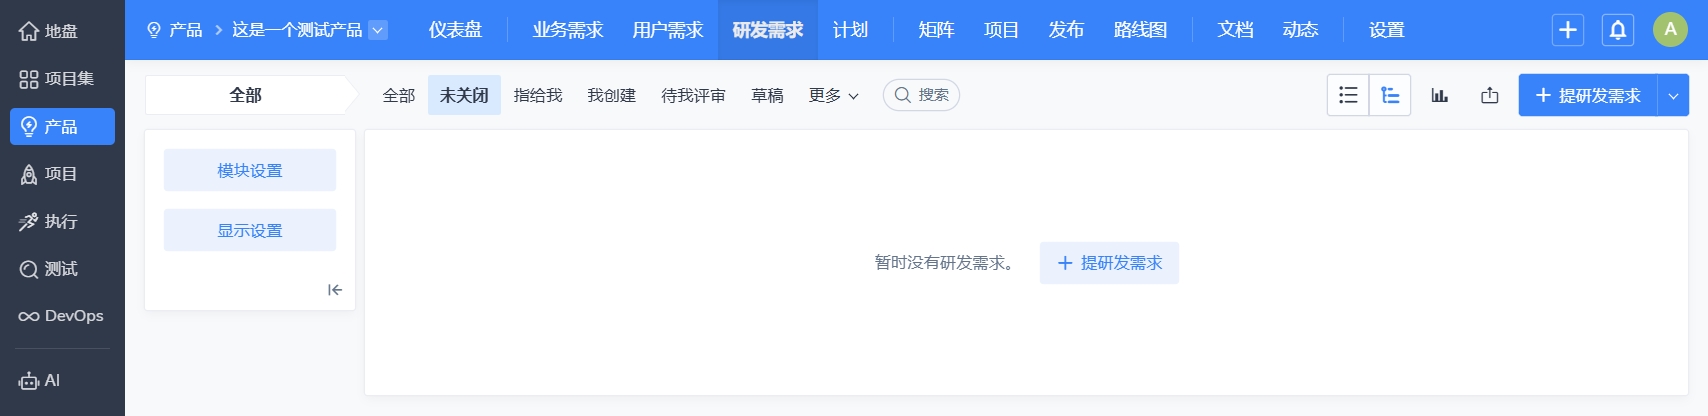Viewport: 1708px width, 416px height.
Task: Click the quick-add plus icon in header
Action: click(1568, 30)
